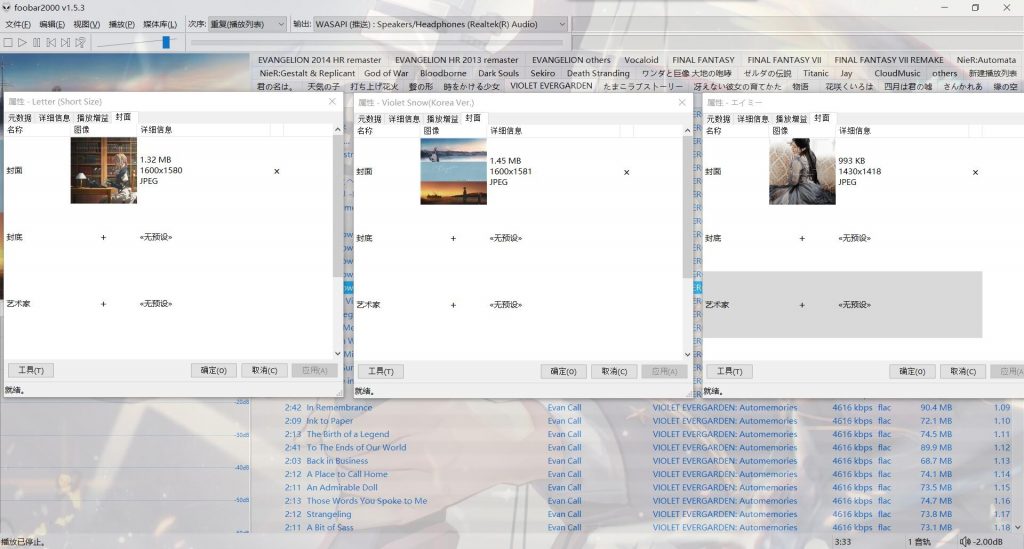Select the FINAL FANTASY VII REMAKE playlist tab
Viewport: 1024px width, 549px height.
pyautogui.click(x=889, y=59)
